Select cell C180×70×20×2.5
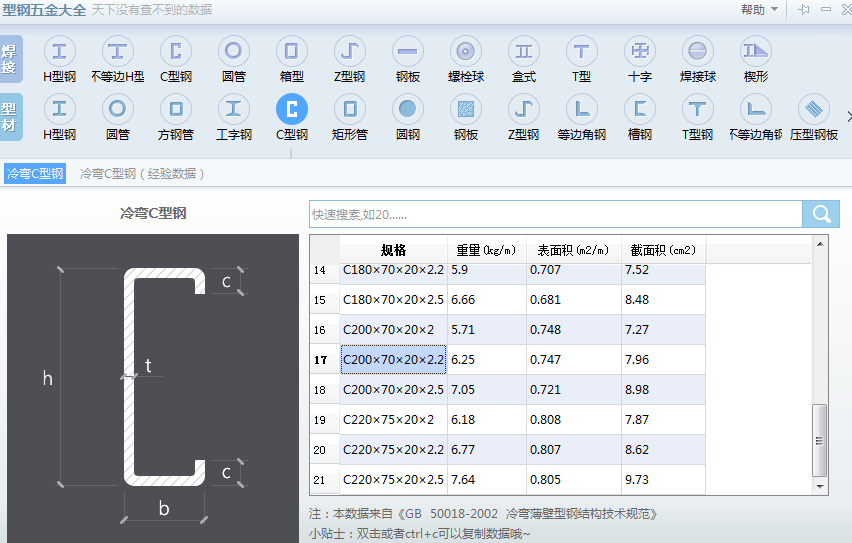The image size is (852, 543). (393, 299)
